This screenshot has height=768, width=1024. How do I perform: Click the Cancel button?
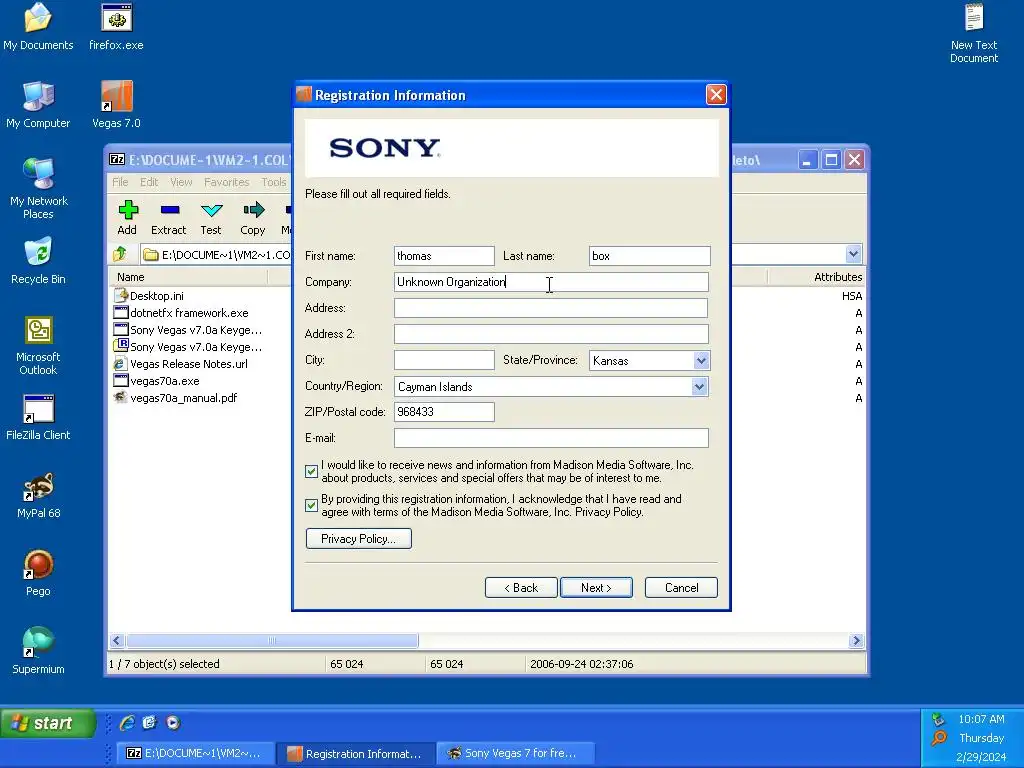coord(681,588)
